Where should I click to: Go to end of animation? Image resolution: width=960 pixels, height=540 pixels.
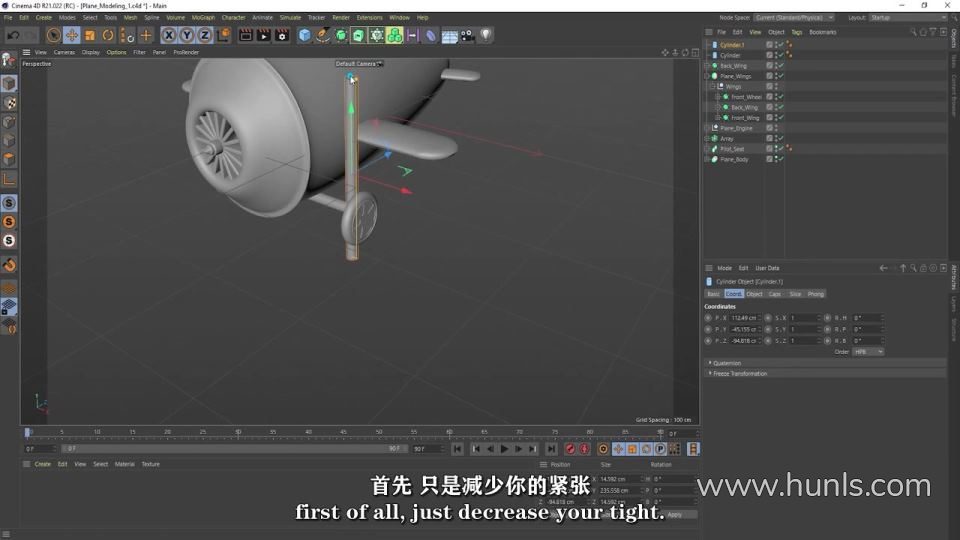tap(551, 449)
